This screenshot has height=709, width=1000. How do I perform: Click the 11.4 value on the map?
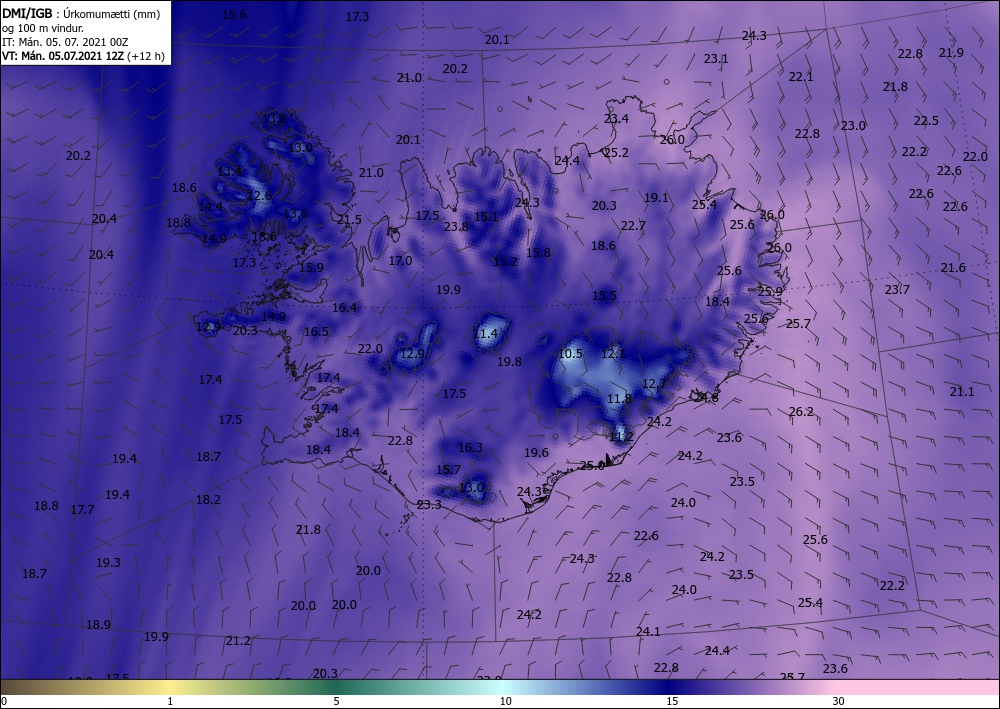coord(485,333)
